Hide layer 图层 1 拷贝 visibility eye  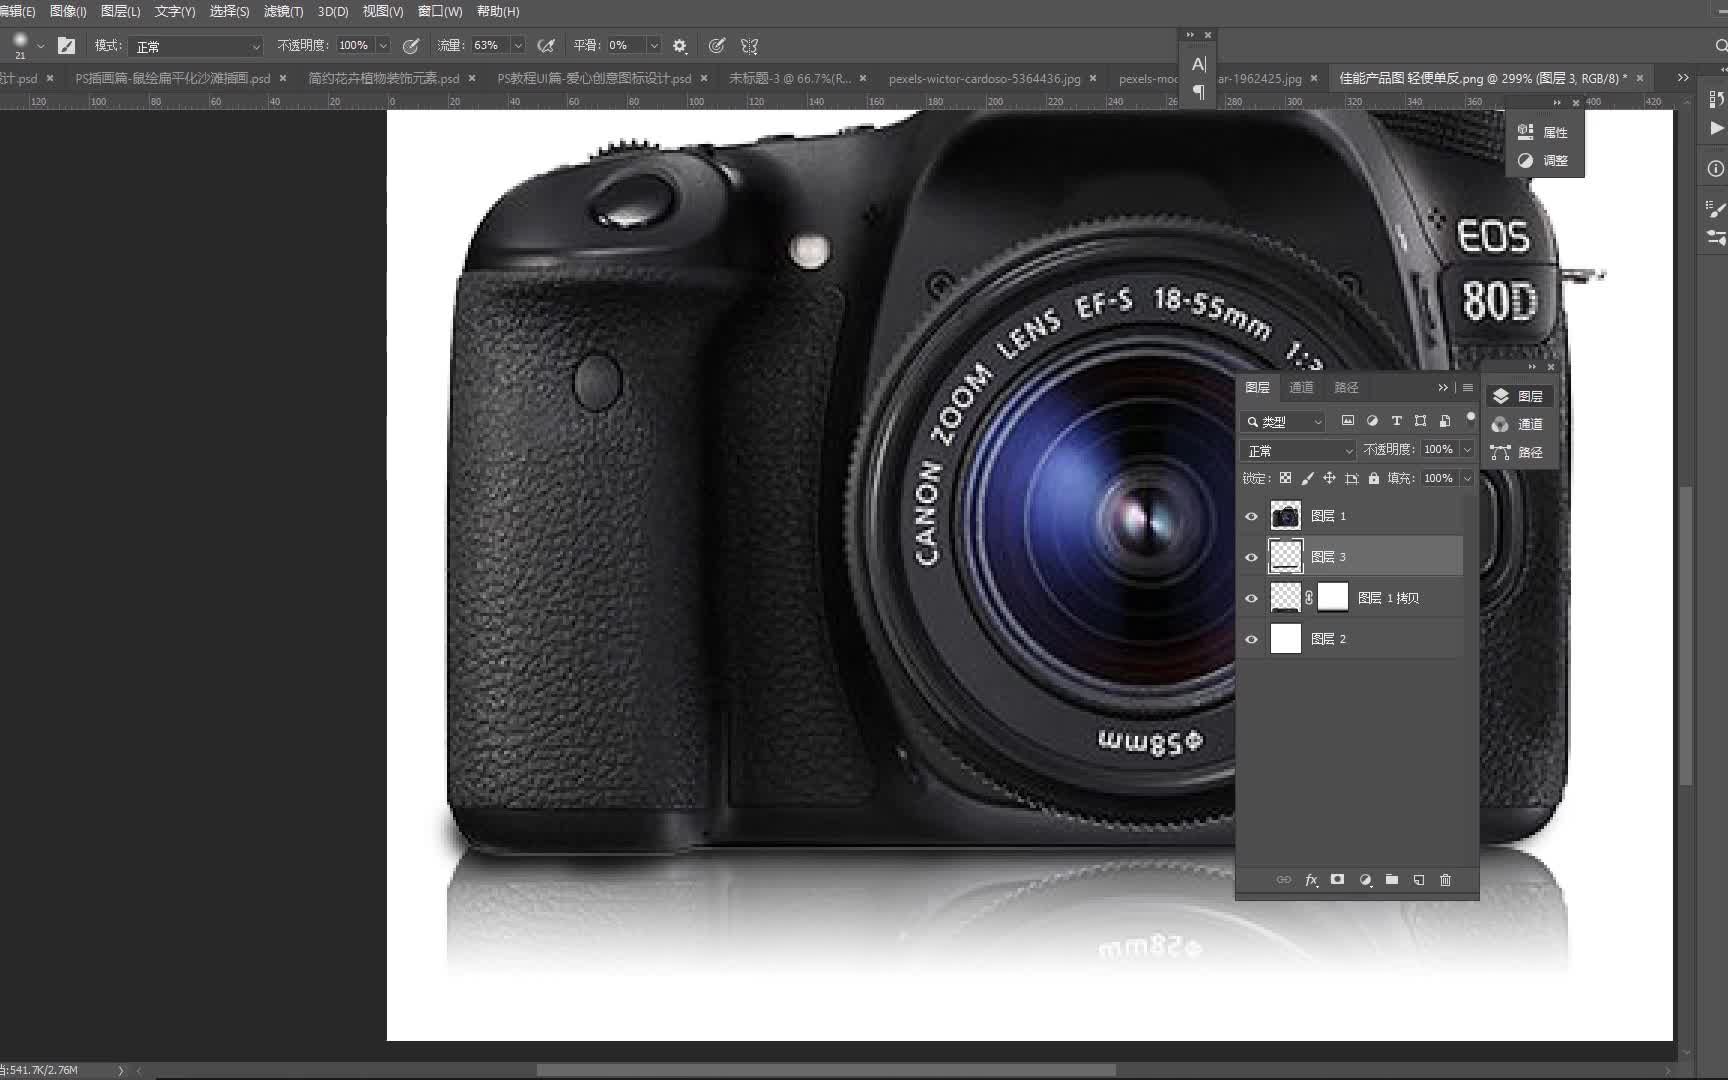[x=1251, y=598]
